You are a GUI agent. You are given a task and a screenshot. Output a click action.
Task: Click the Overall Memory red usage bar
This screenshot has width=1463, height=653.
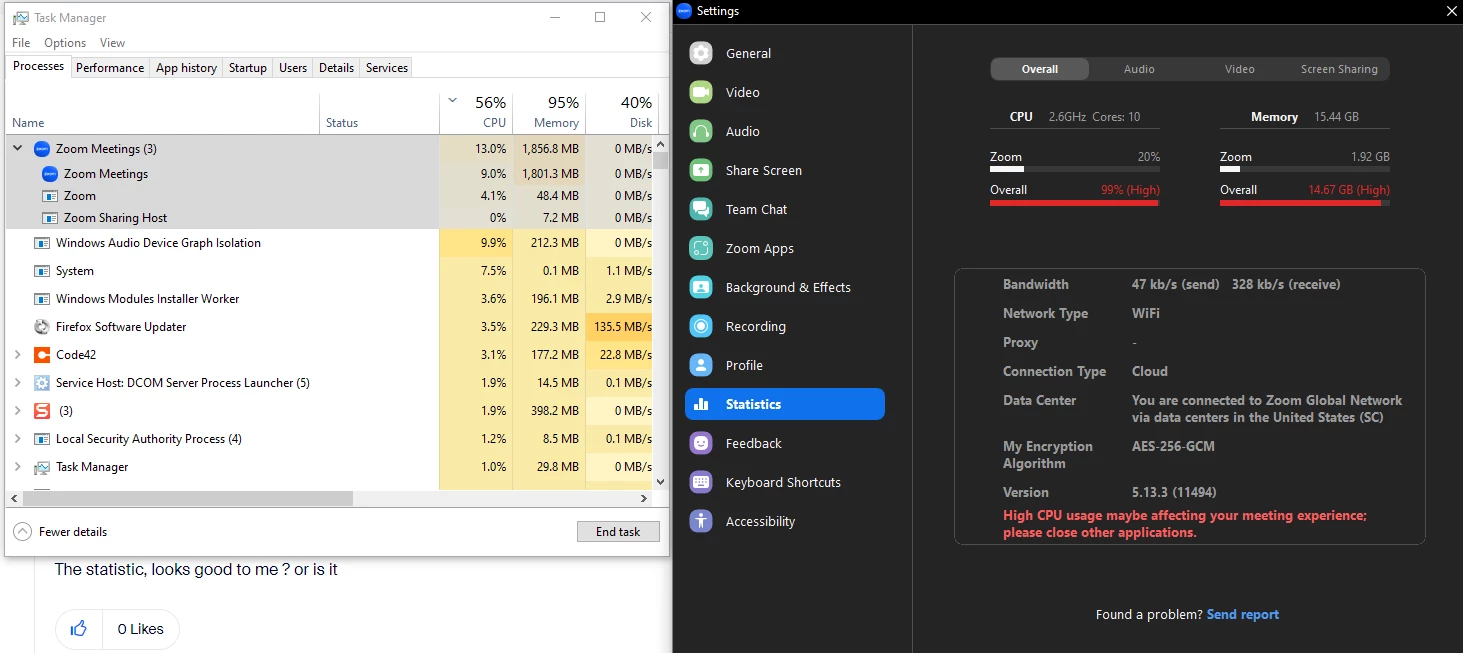pos(1304,203)
